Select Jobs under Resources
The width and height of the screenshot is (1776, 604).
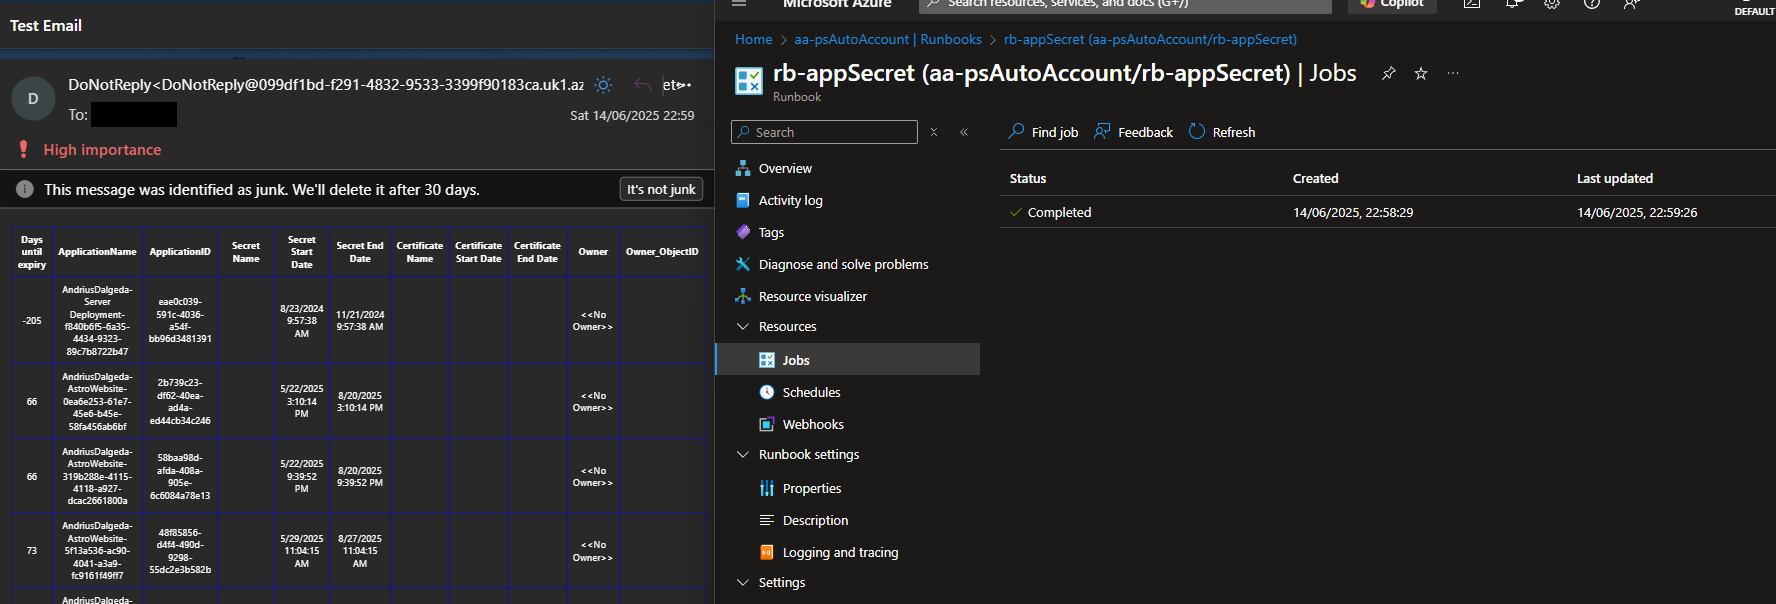point(848,360)
